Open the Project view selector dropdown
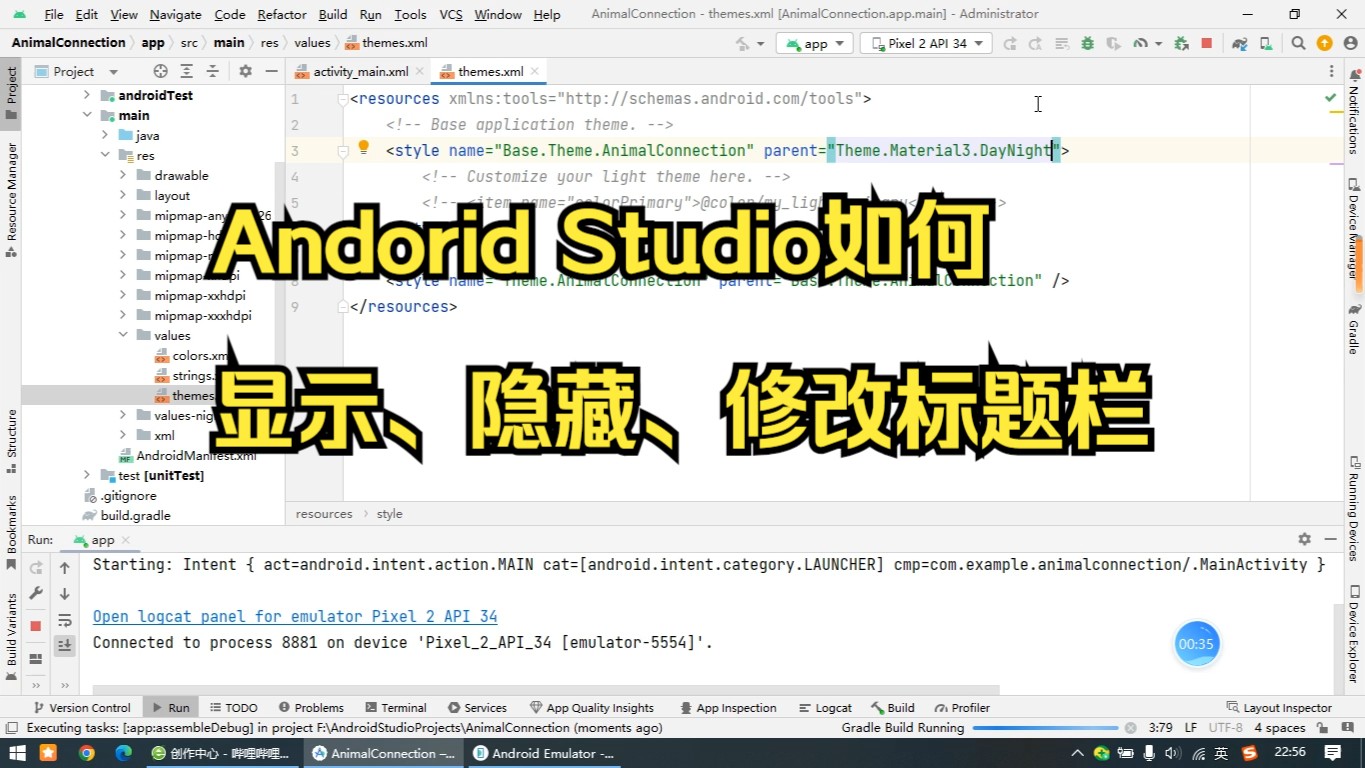 coord(76,71)
